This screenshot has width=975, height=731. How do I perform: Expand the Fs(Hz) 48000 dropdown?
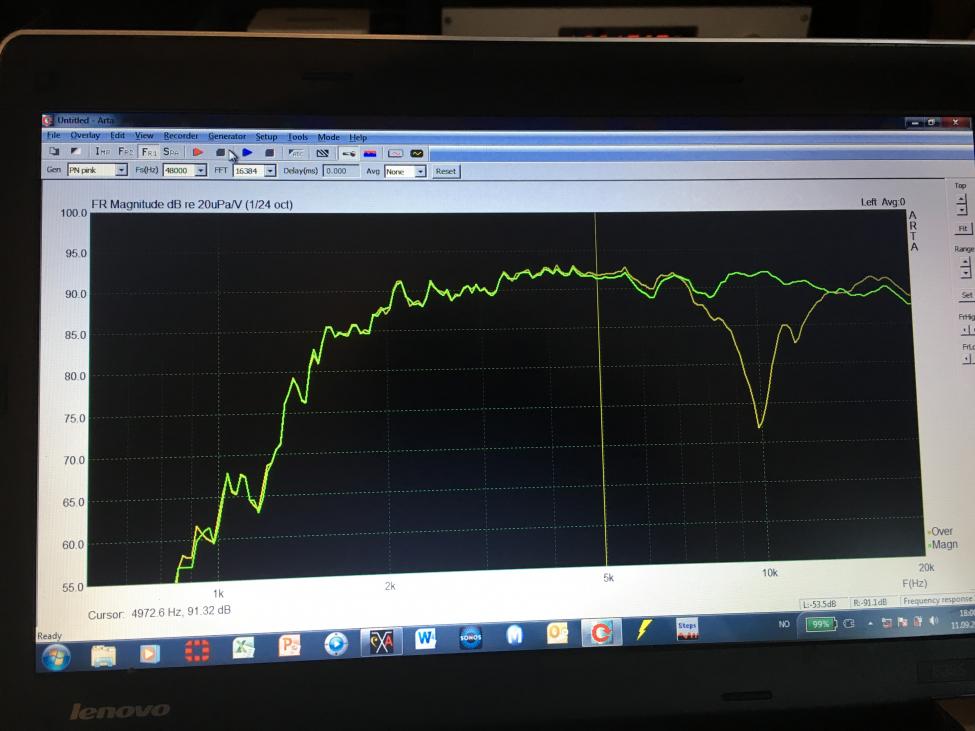(200, 170)
